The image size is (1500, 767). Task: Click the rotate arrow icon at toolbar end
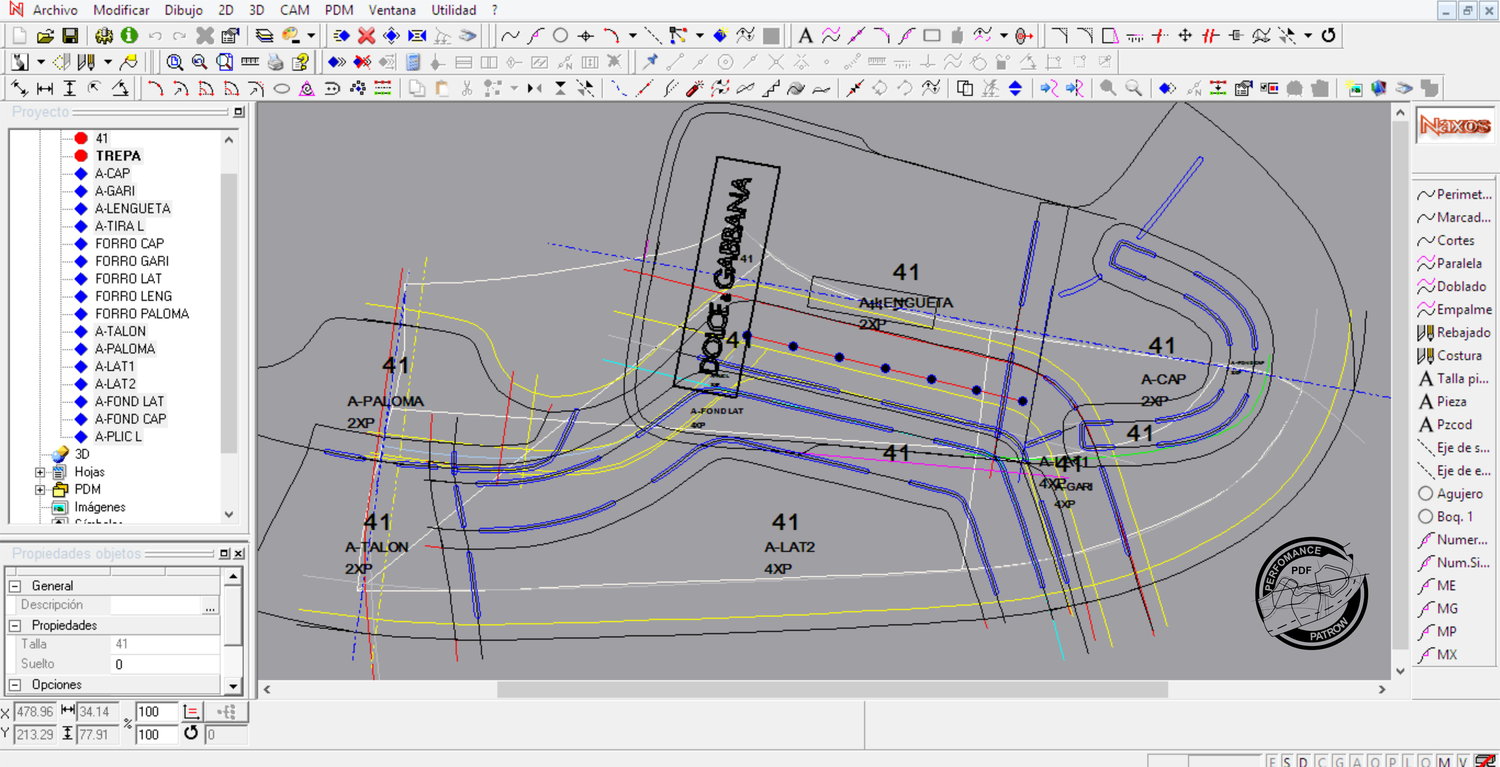tap(1329, 36)
